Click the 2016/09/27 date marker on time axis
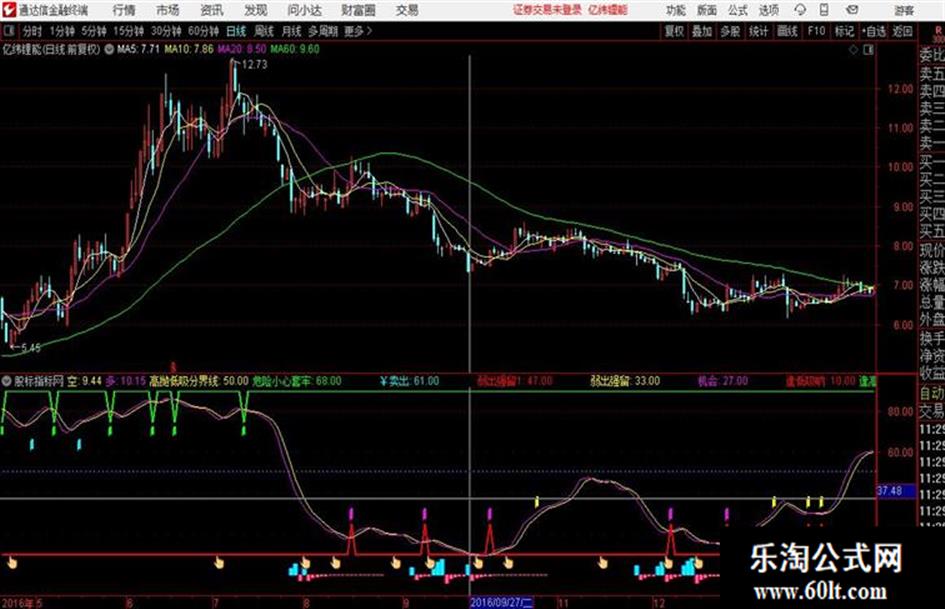Image resolution: width=945 pixels, height=609 pixels. point(501,602)
